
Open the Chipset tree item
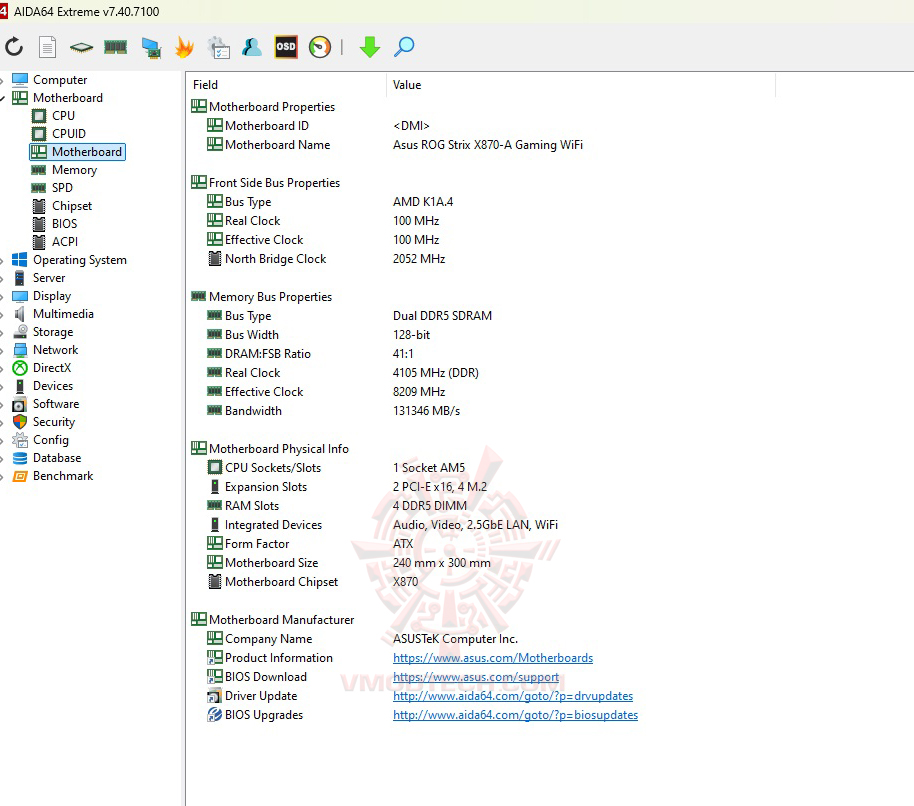click(72, 206)
